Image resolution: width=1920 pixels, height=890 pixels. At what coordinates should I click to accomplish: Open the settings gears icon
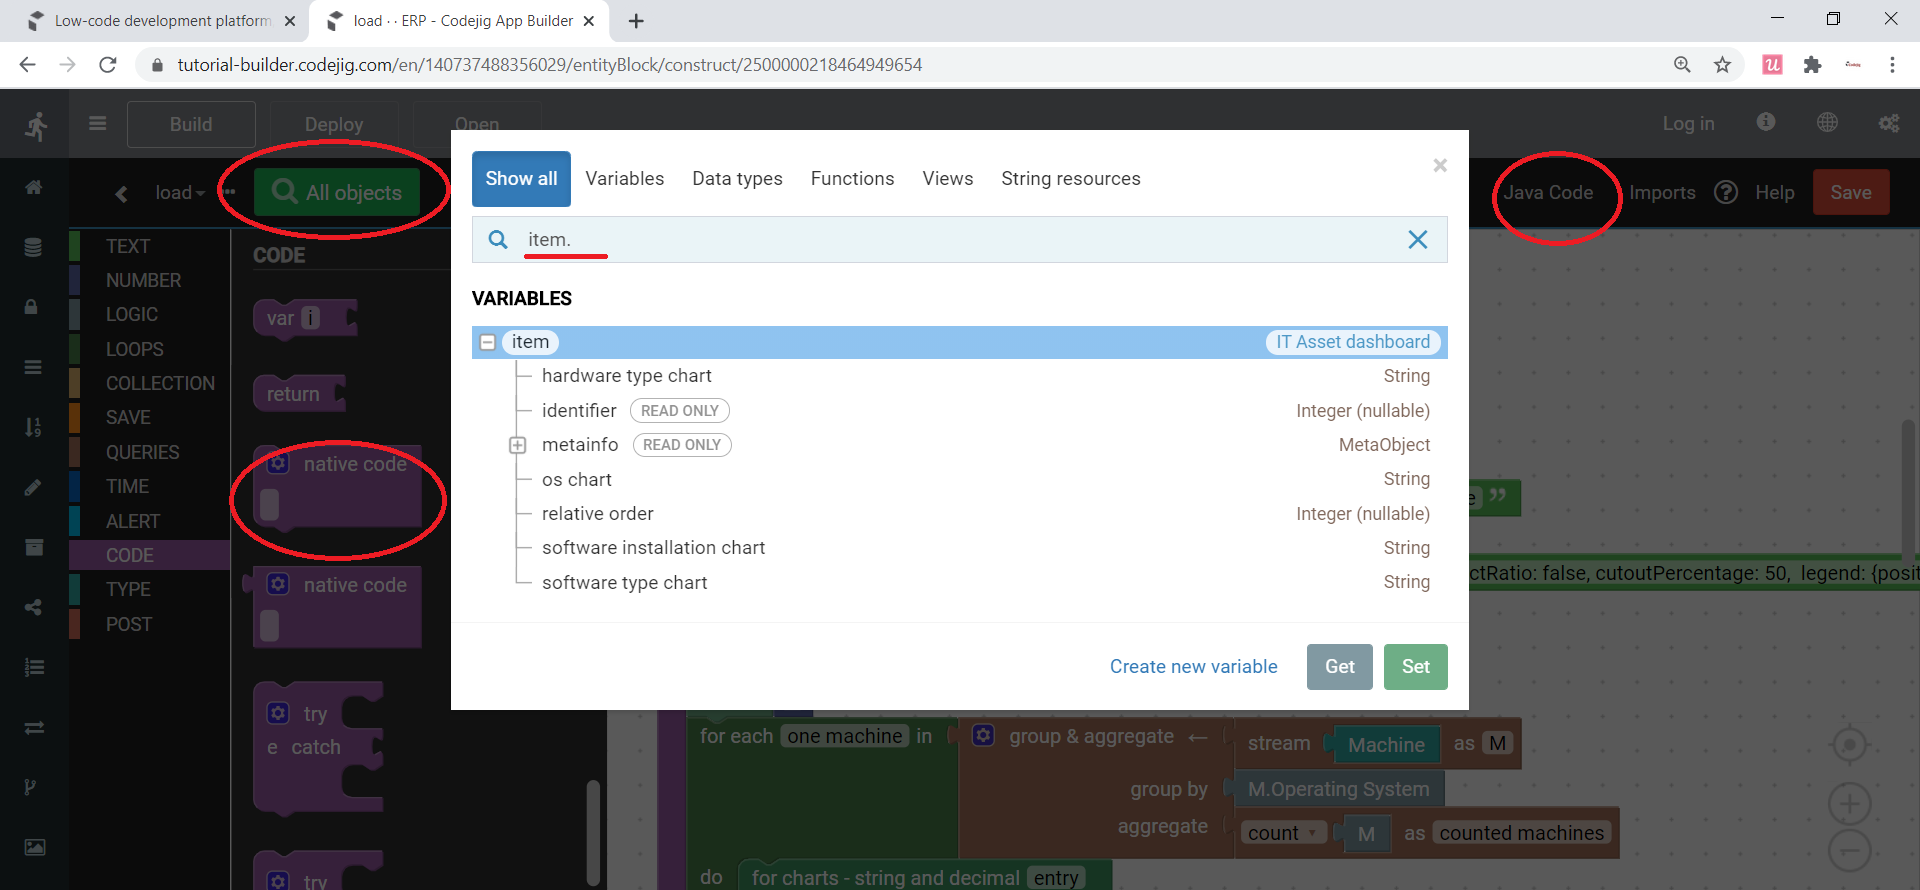pos(1888,123)
